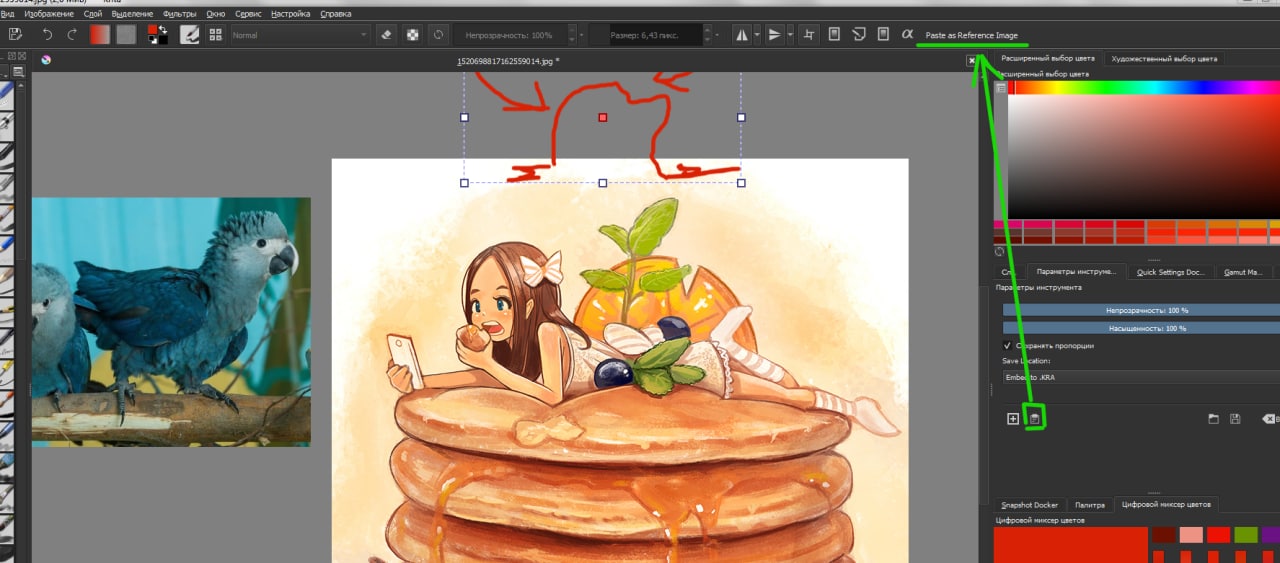
Task: Click the first page-shaped toolbar icon
Action: [x=834, y=34]
